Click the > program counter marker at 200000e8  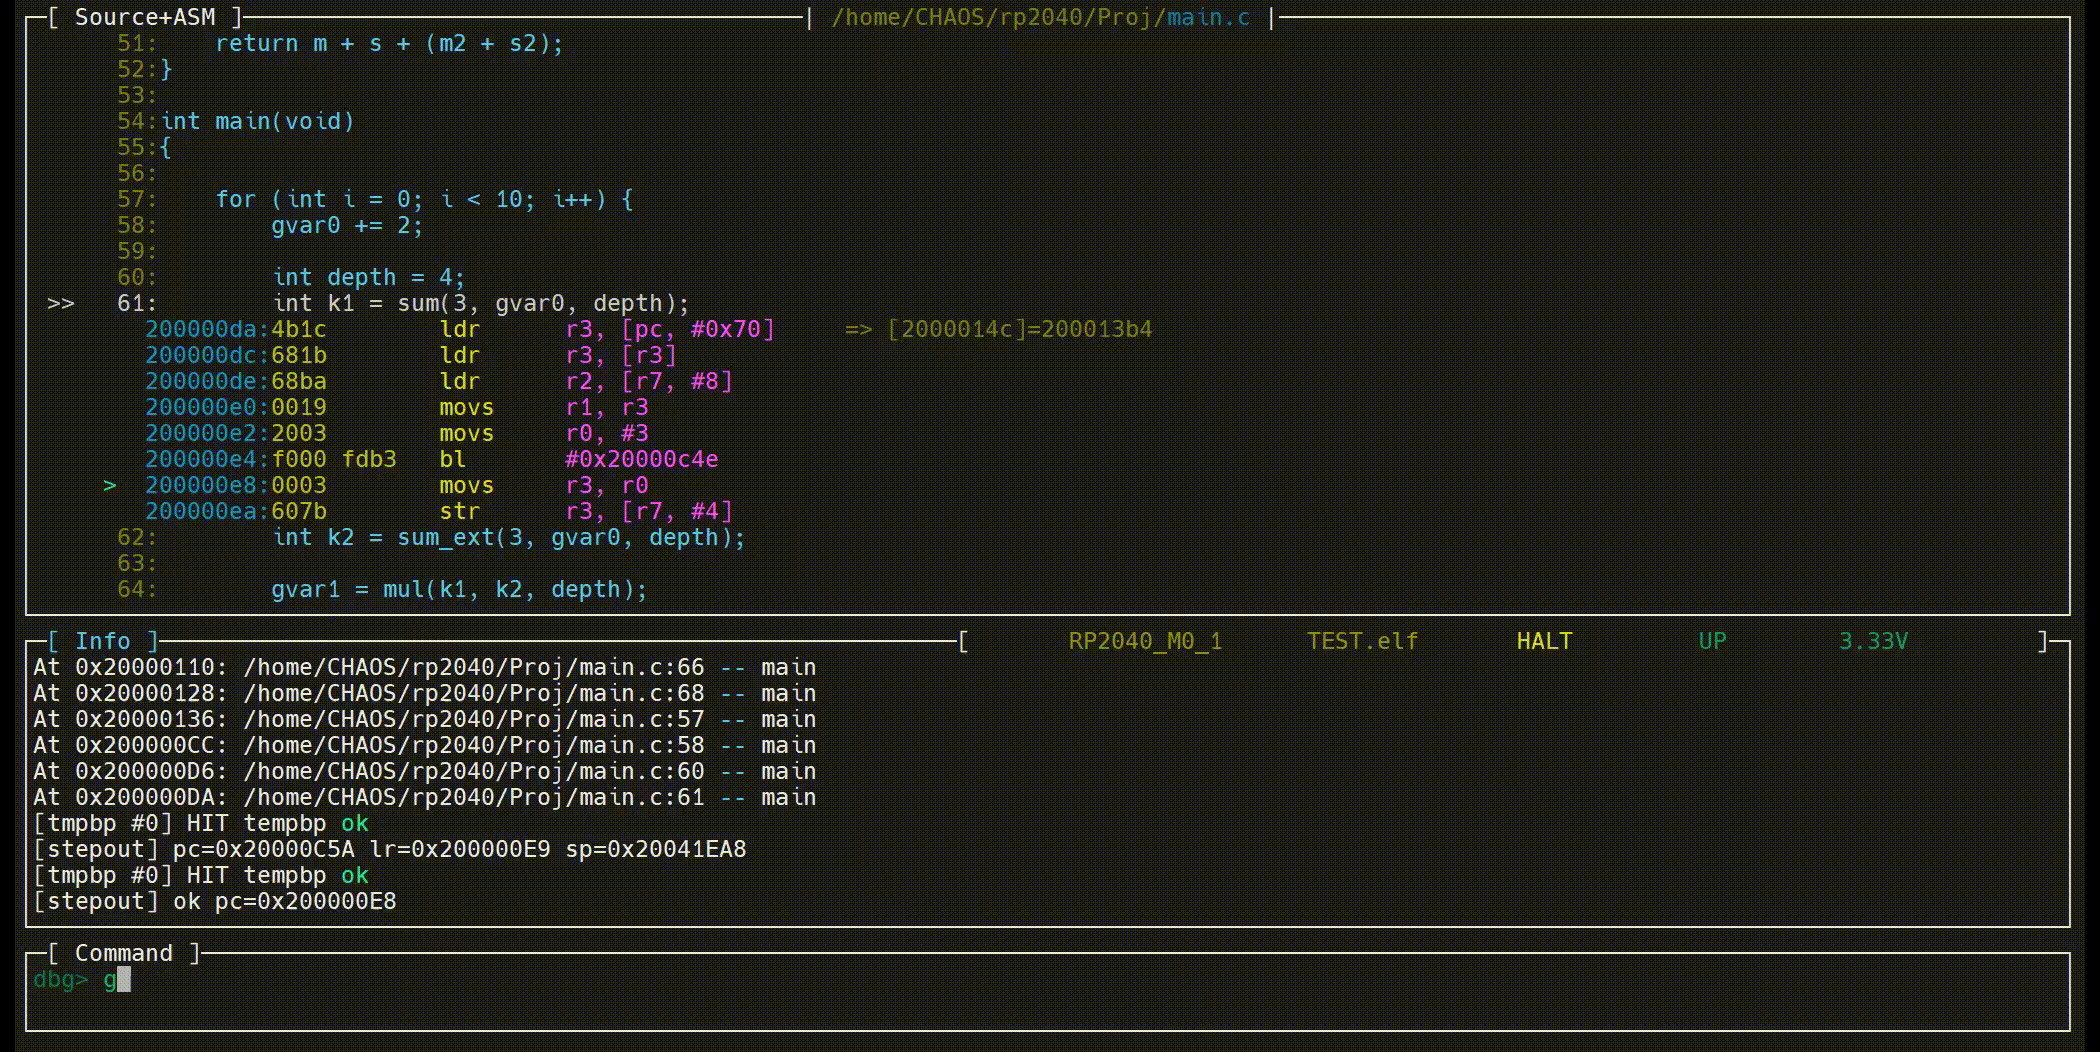point(110,486)
